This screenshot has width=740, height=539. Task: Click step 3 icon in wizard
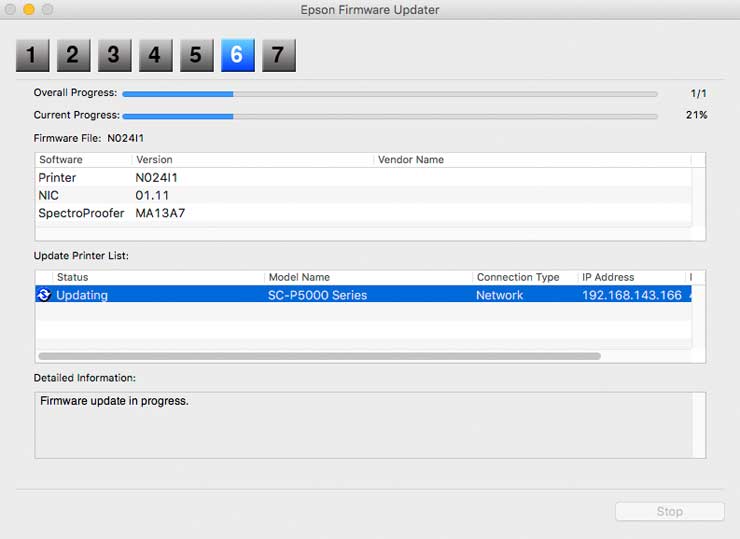[115, 55]
